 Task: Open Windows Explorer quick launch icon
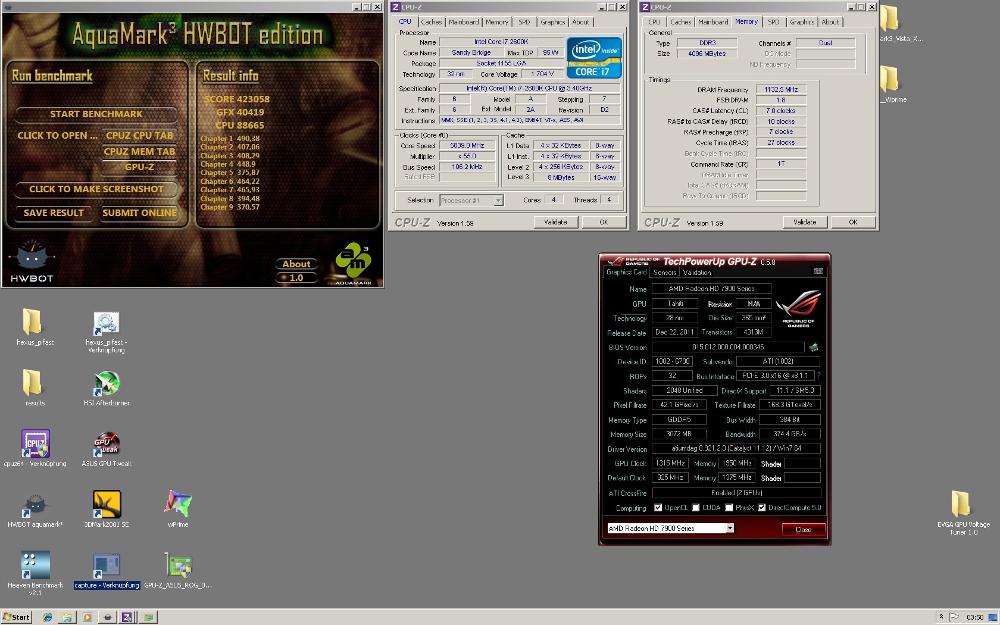(x=67, y=617)
